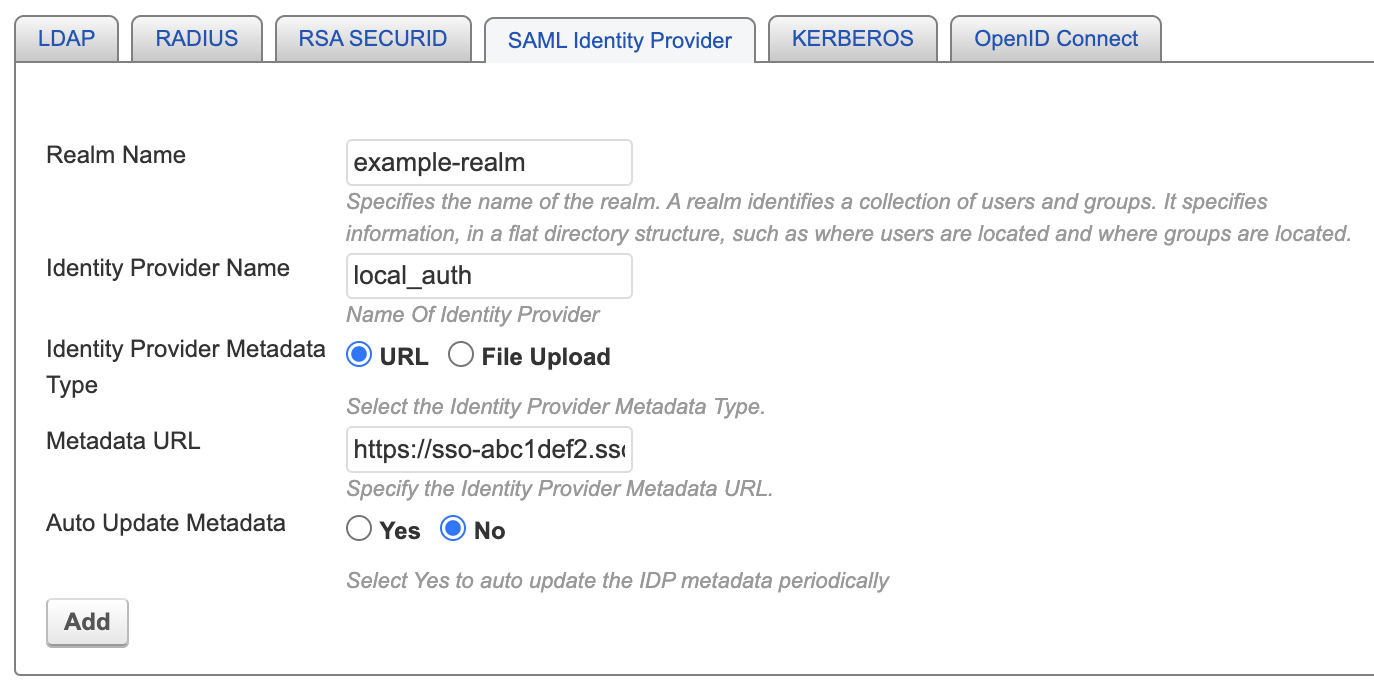Click inside the Realm Name field

489,162
